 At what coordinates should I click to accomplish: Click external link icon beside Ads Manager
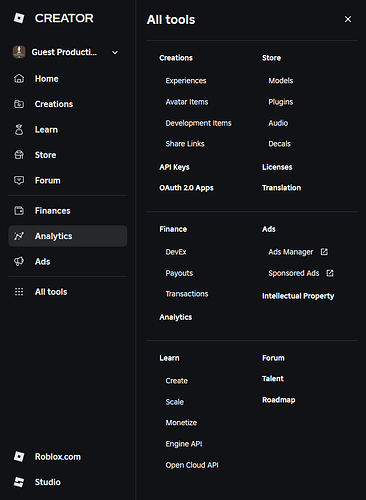click(x=324, y=252)
